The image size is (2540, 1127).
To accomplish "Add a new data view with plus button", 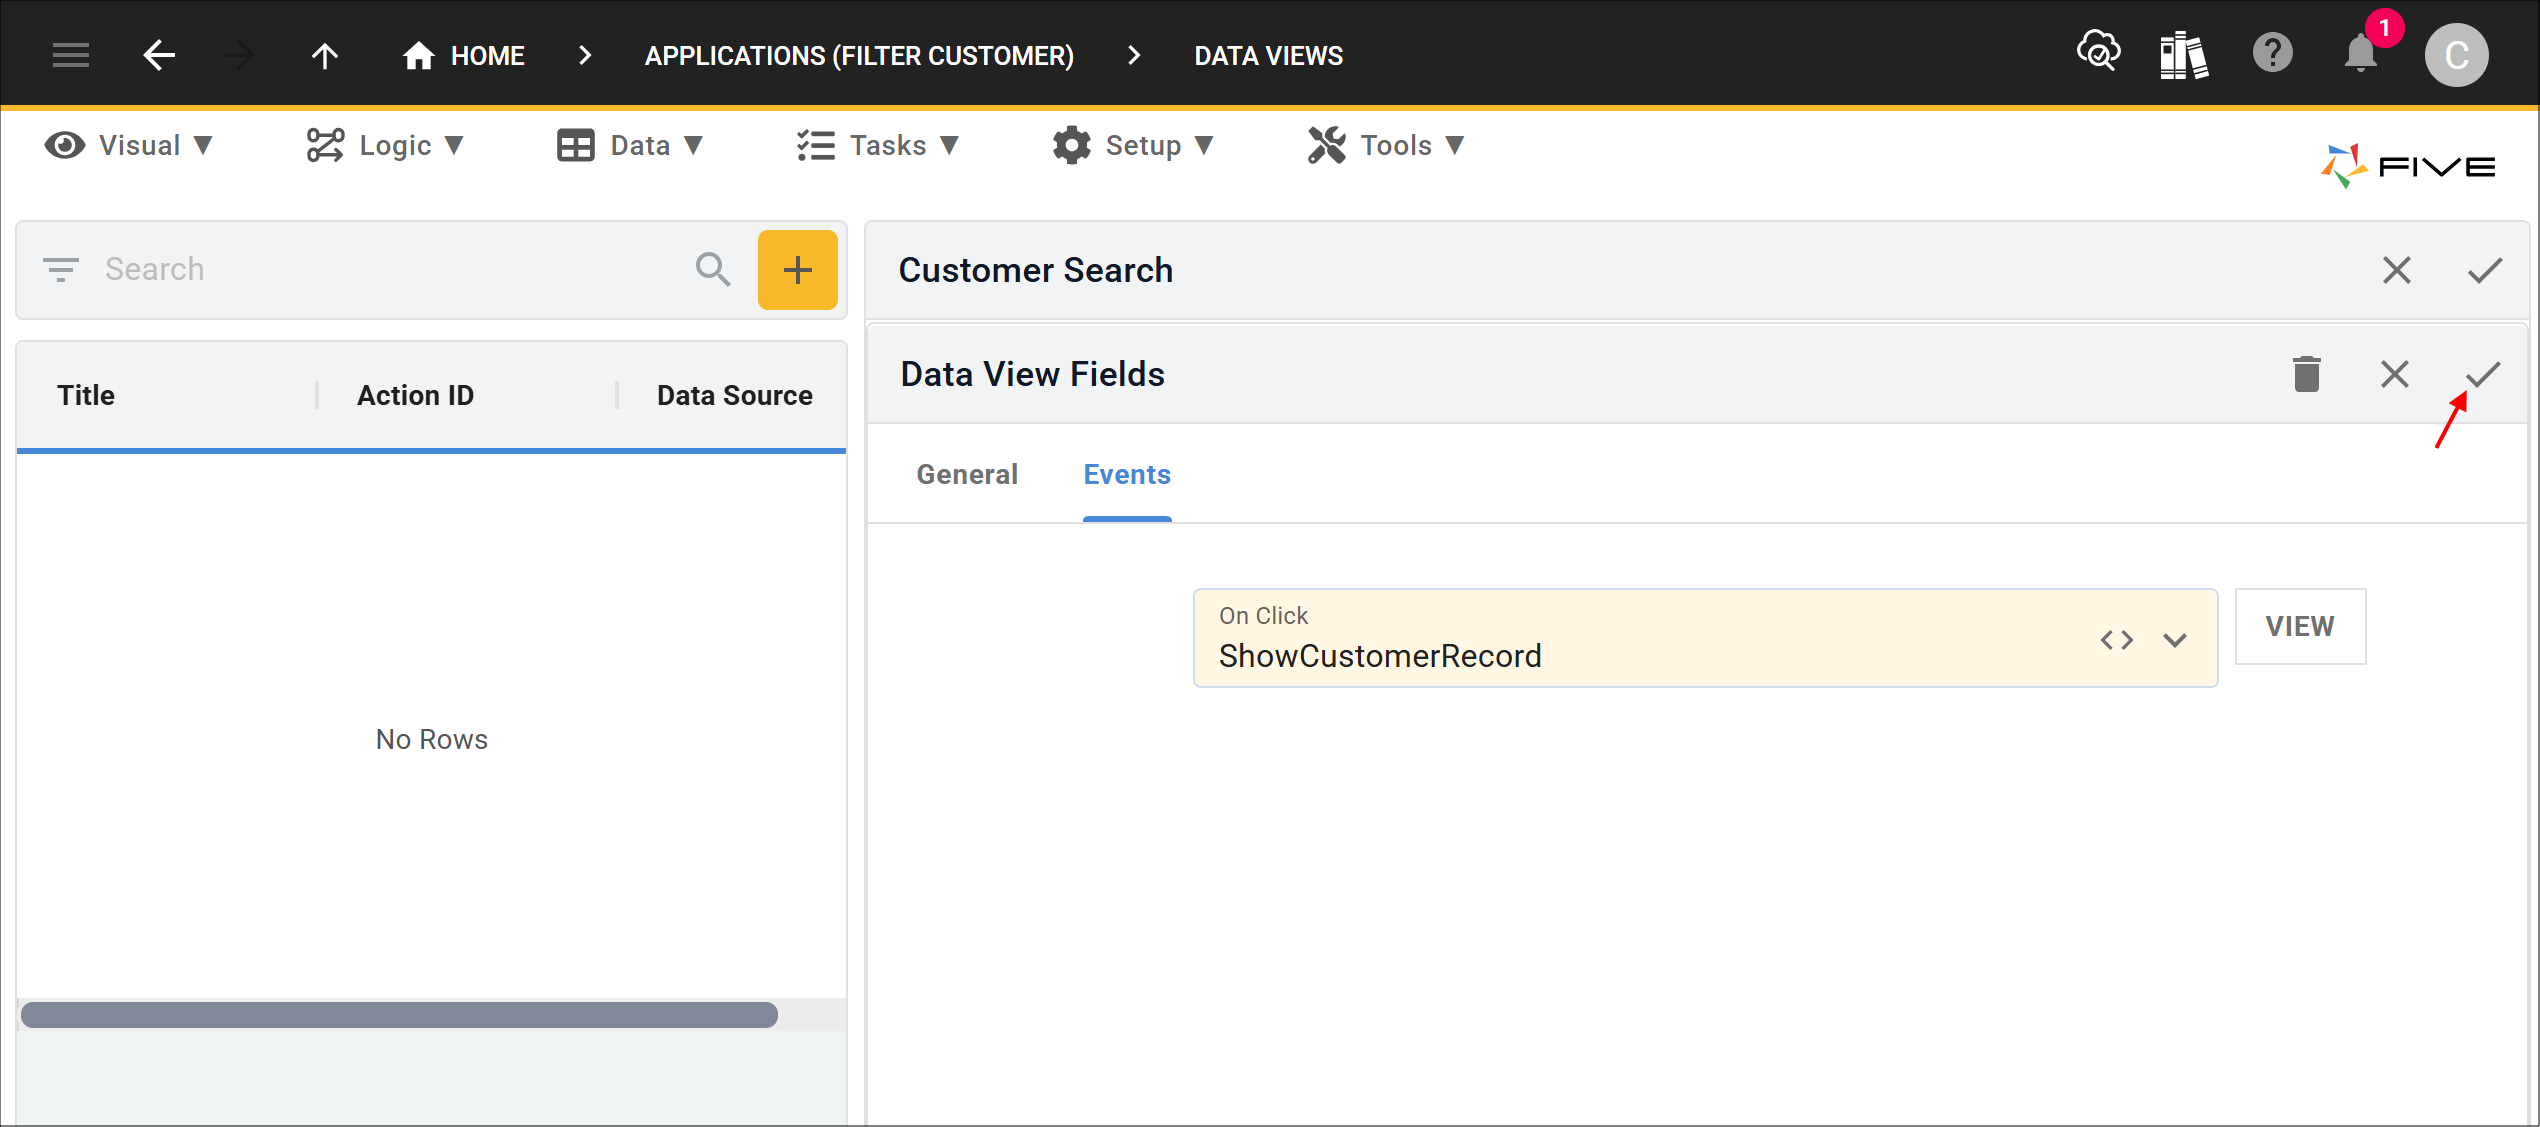I will click(x=797, y=270).
